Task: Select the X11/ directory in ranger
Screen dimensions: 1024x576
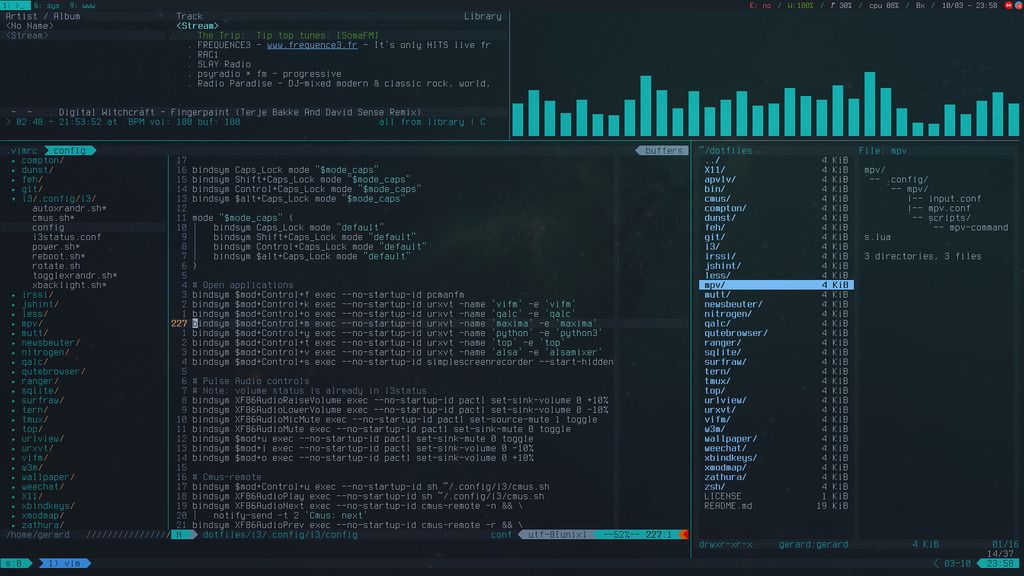Action: (776, 170)
